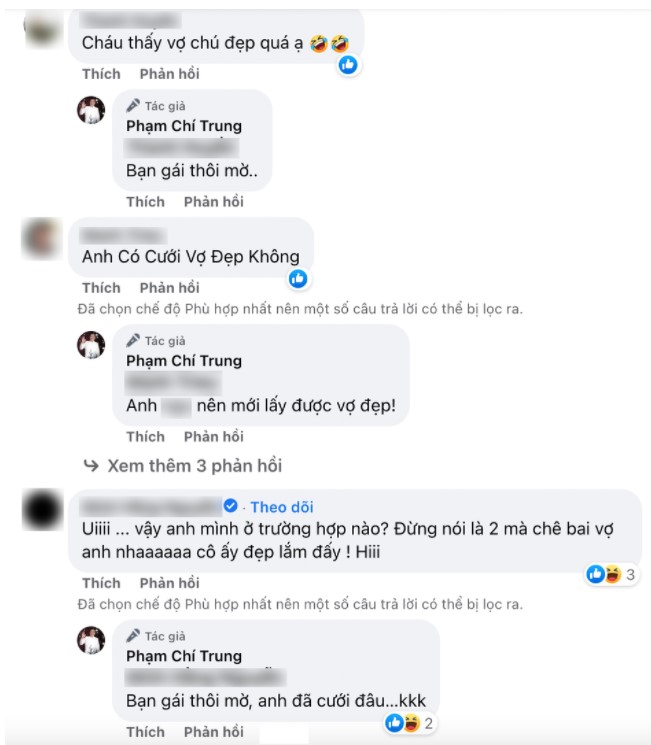651x745 pixels.
Task: Click Thích under 'Anh Có Cưới Vợ Đẹp Không'
Action: click(x=101, y=288)
